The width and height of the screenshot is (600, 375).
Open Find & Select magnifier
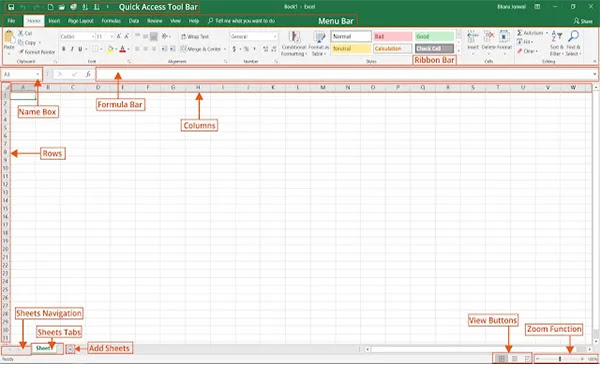point(573,43)
